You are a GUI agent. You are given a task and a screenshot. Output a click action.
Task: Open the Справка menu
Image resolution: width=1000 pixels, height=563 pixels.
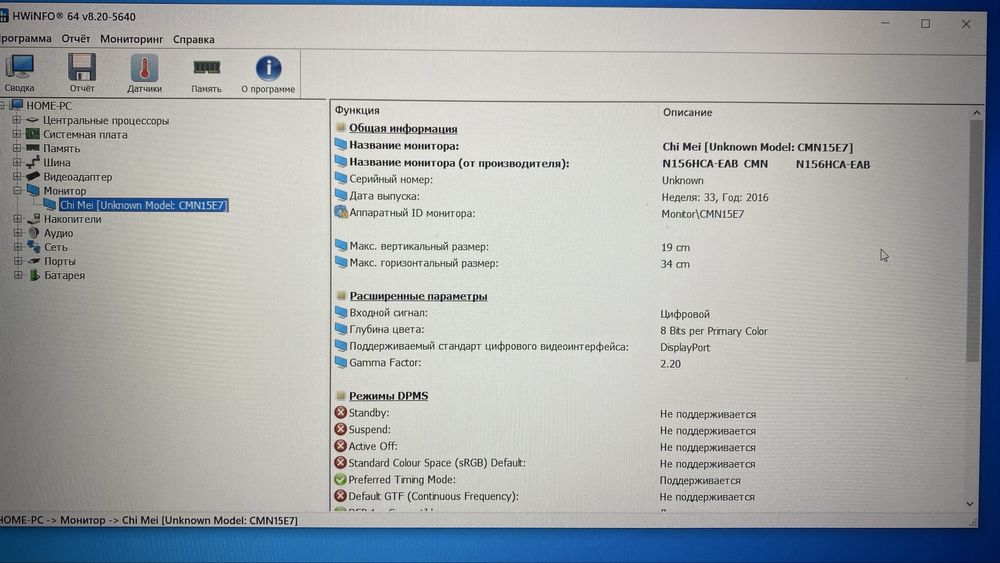point(194,40)
